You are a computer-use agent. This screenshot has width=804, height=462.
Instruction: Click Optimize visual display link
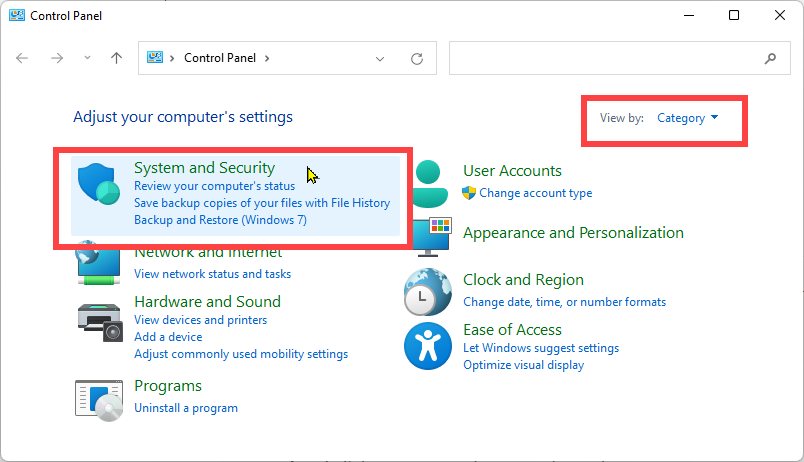click(524, 365)
